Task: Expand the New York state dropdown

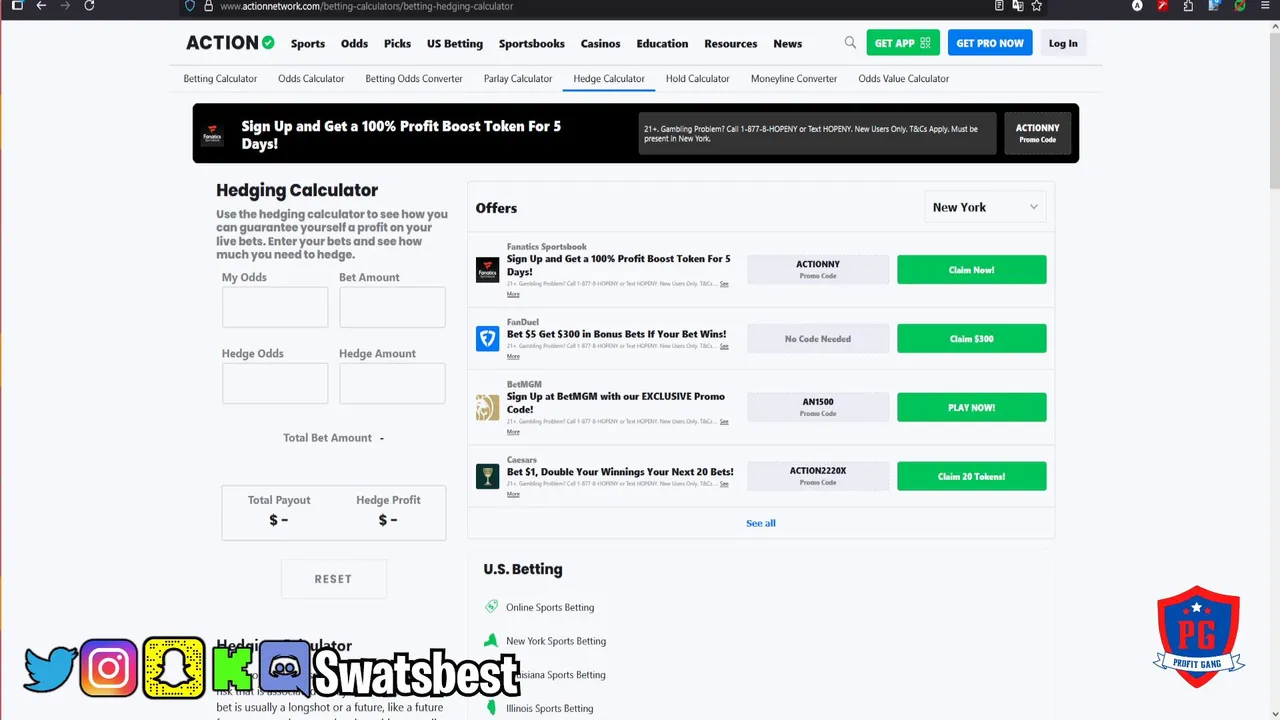Action: click(985, 207)
